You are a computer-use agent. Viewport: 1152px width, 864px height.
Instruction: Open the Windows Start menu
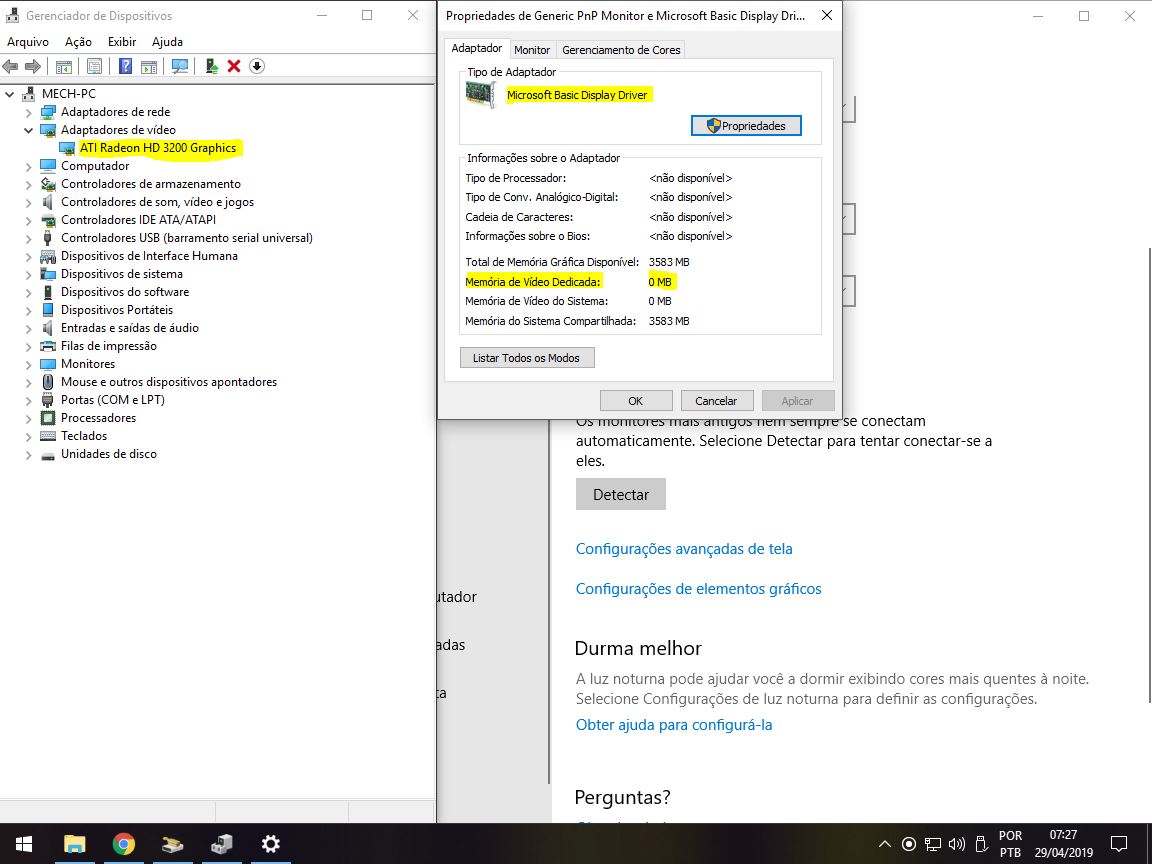(x=24, y=843)
